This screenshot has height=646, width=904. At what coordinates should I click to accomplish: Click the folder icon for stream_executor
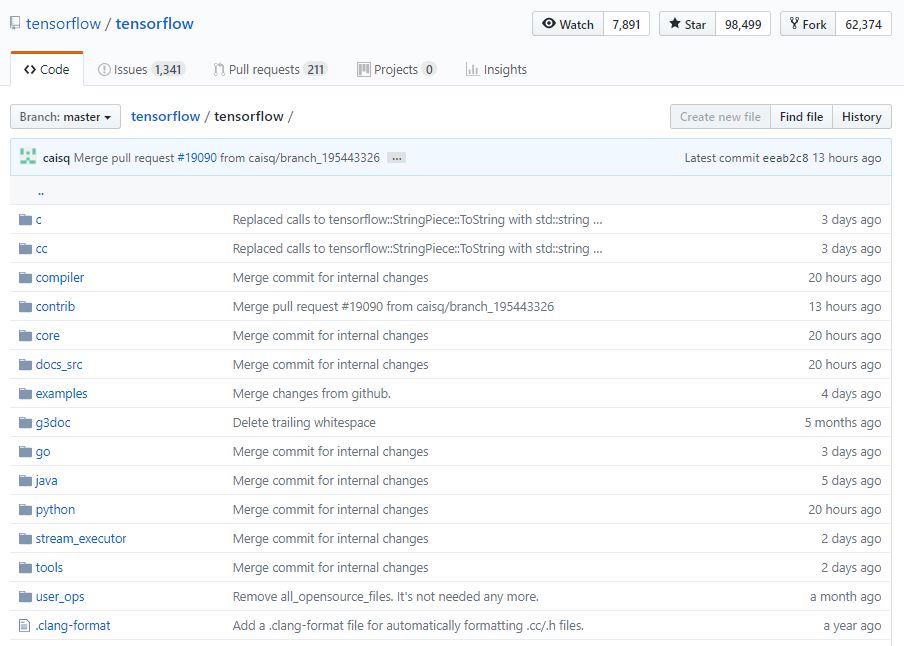click(x=25, y=539)
